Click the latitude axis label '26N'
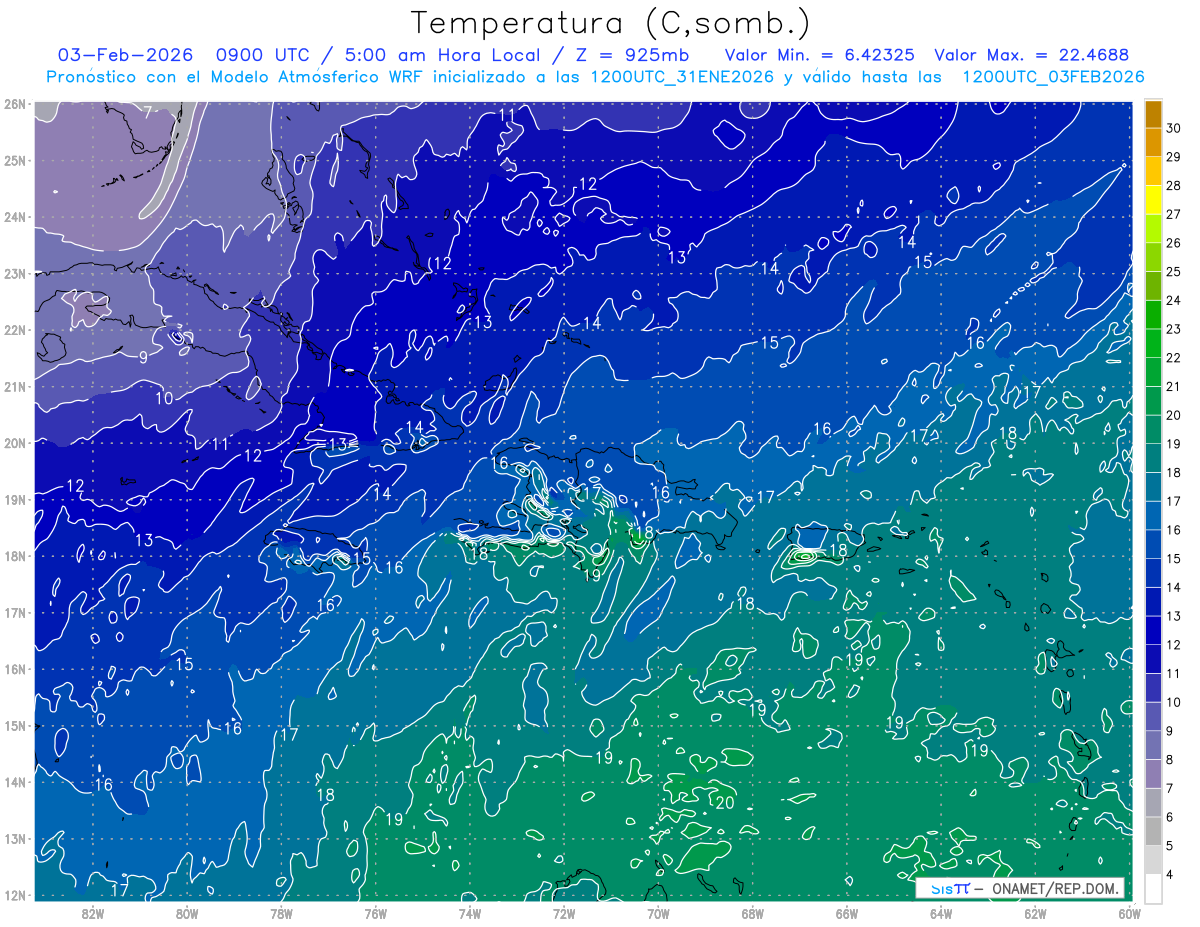Viewport: 1200px width, 927px height. pos(14,104)
